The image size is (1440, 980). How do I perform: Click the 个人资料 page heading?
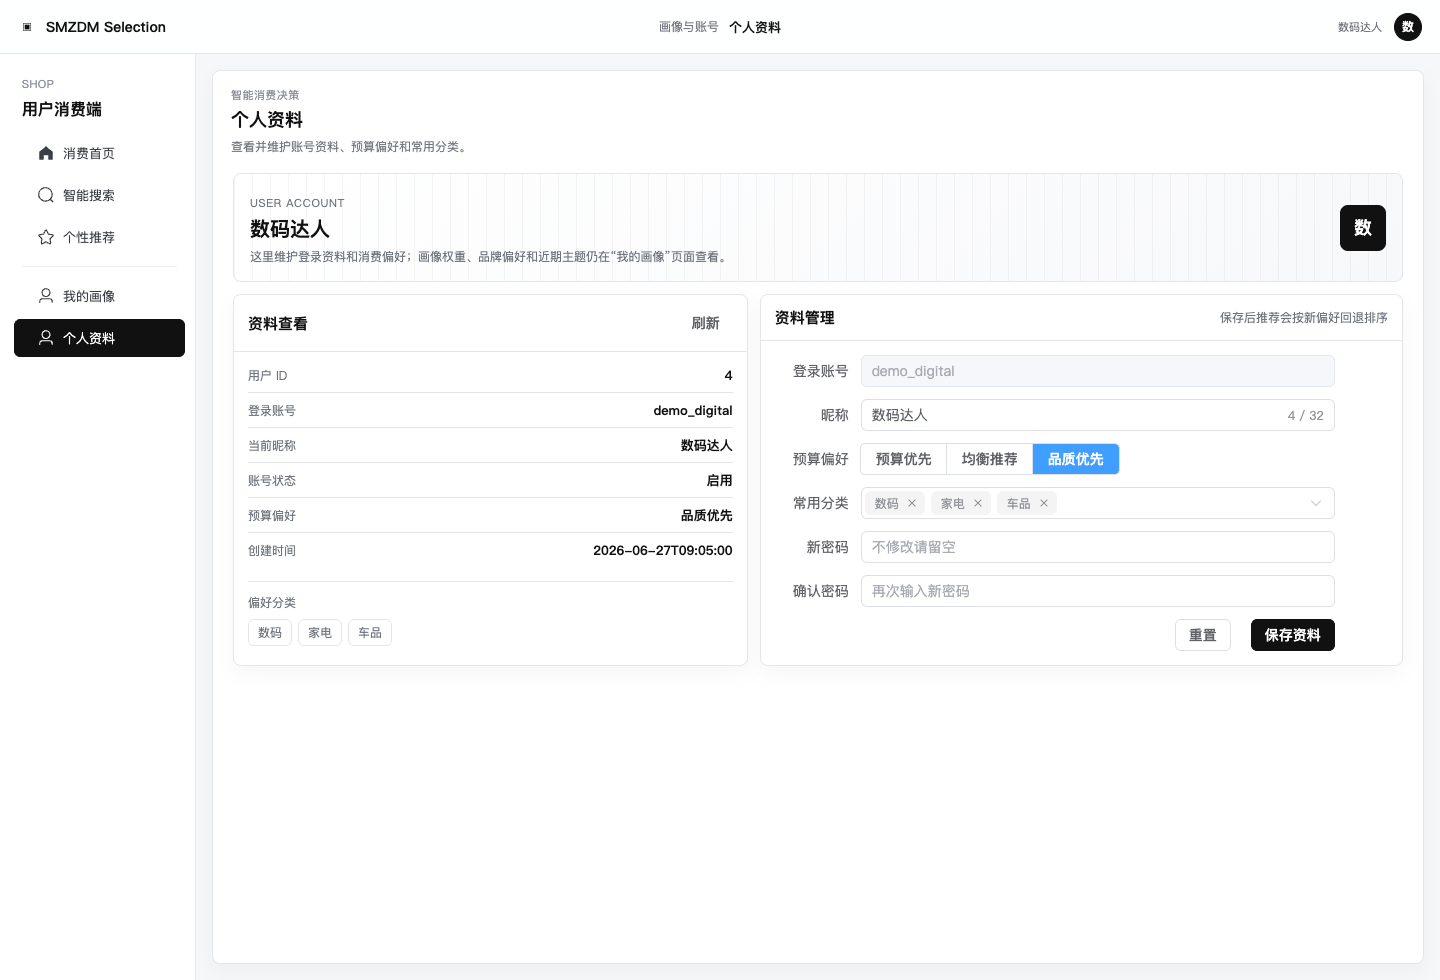(267, 120)
